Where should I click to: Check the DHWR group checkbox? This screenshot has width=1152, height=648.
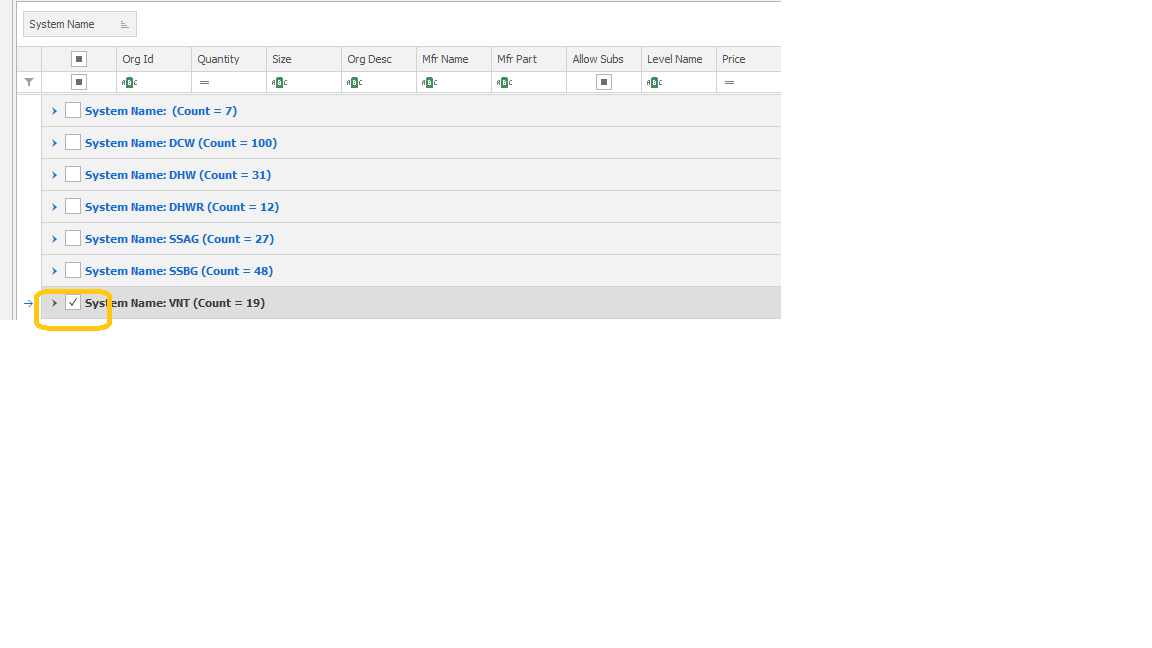click(x=73, y=206)
